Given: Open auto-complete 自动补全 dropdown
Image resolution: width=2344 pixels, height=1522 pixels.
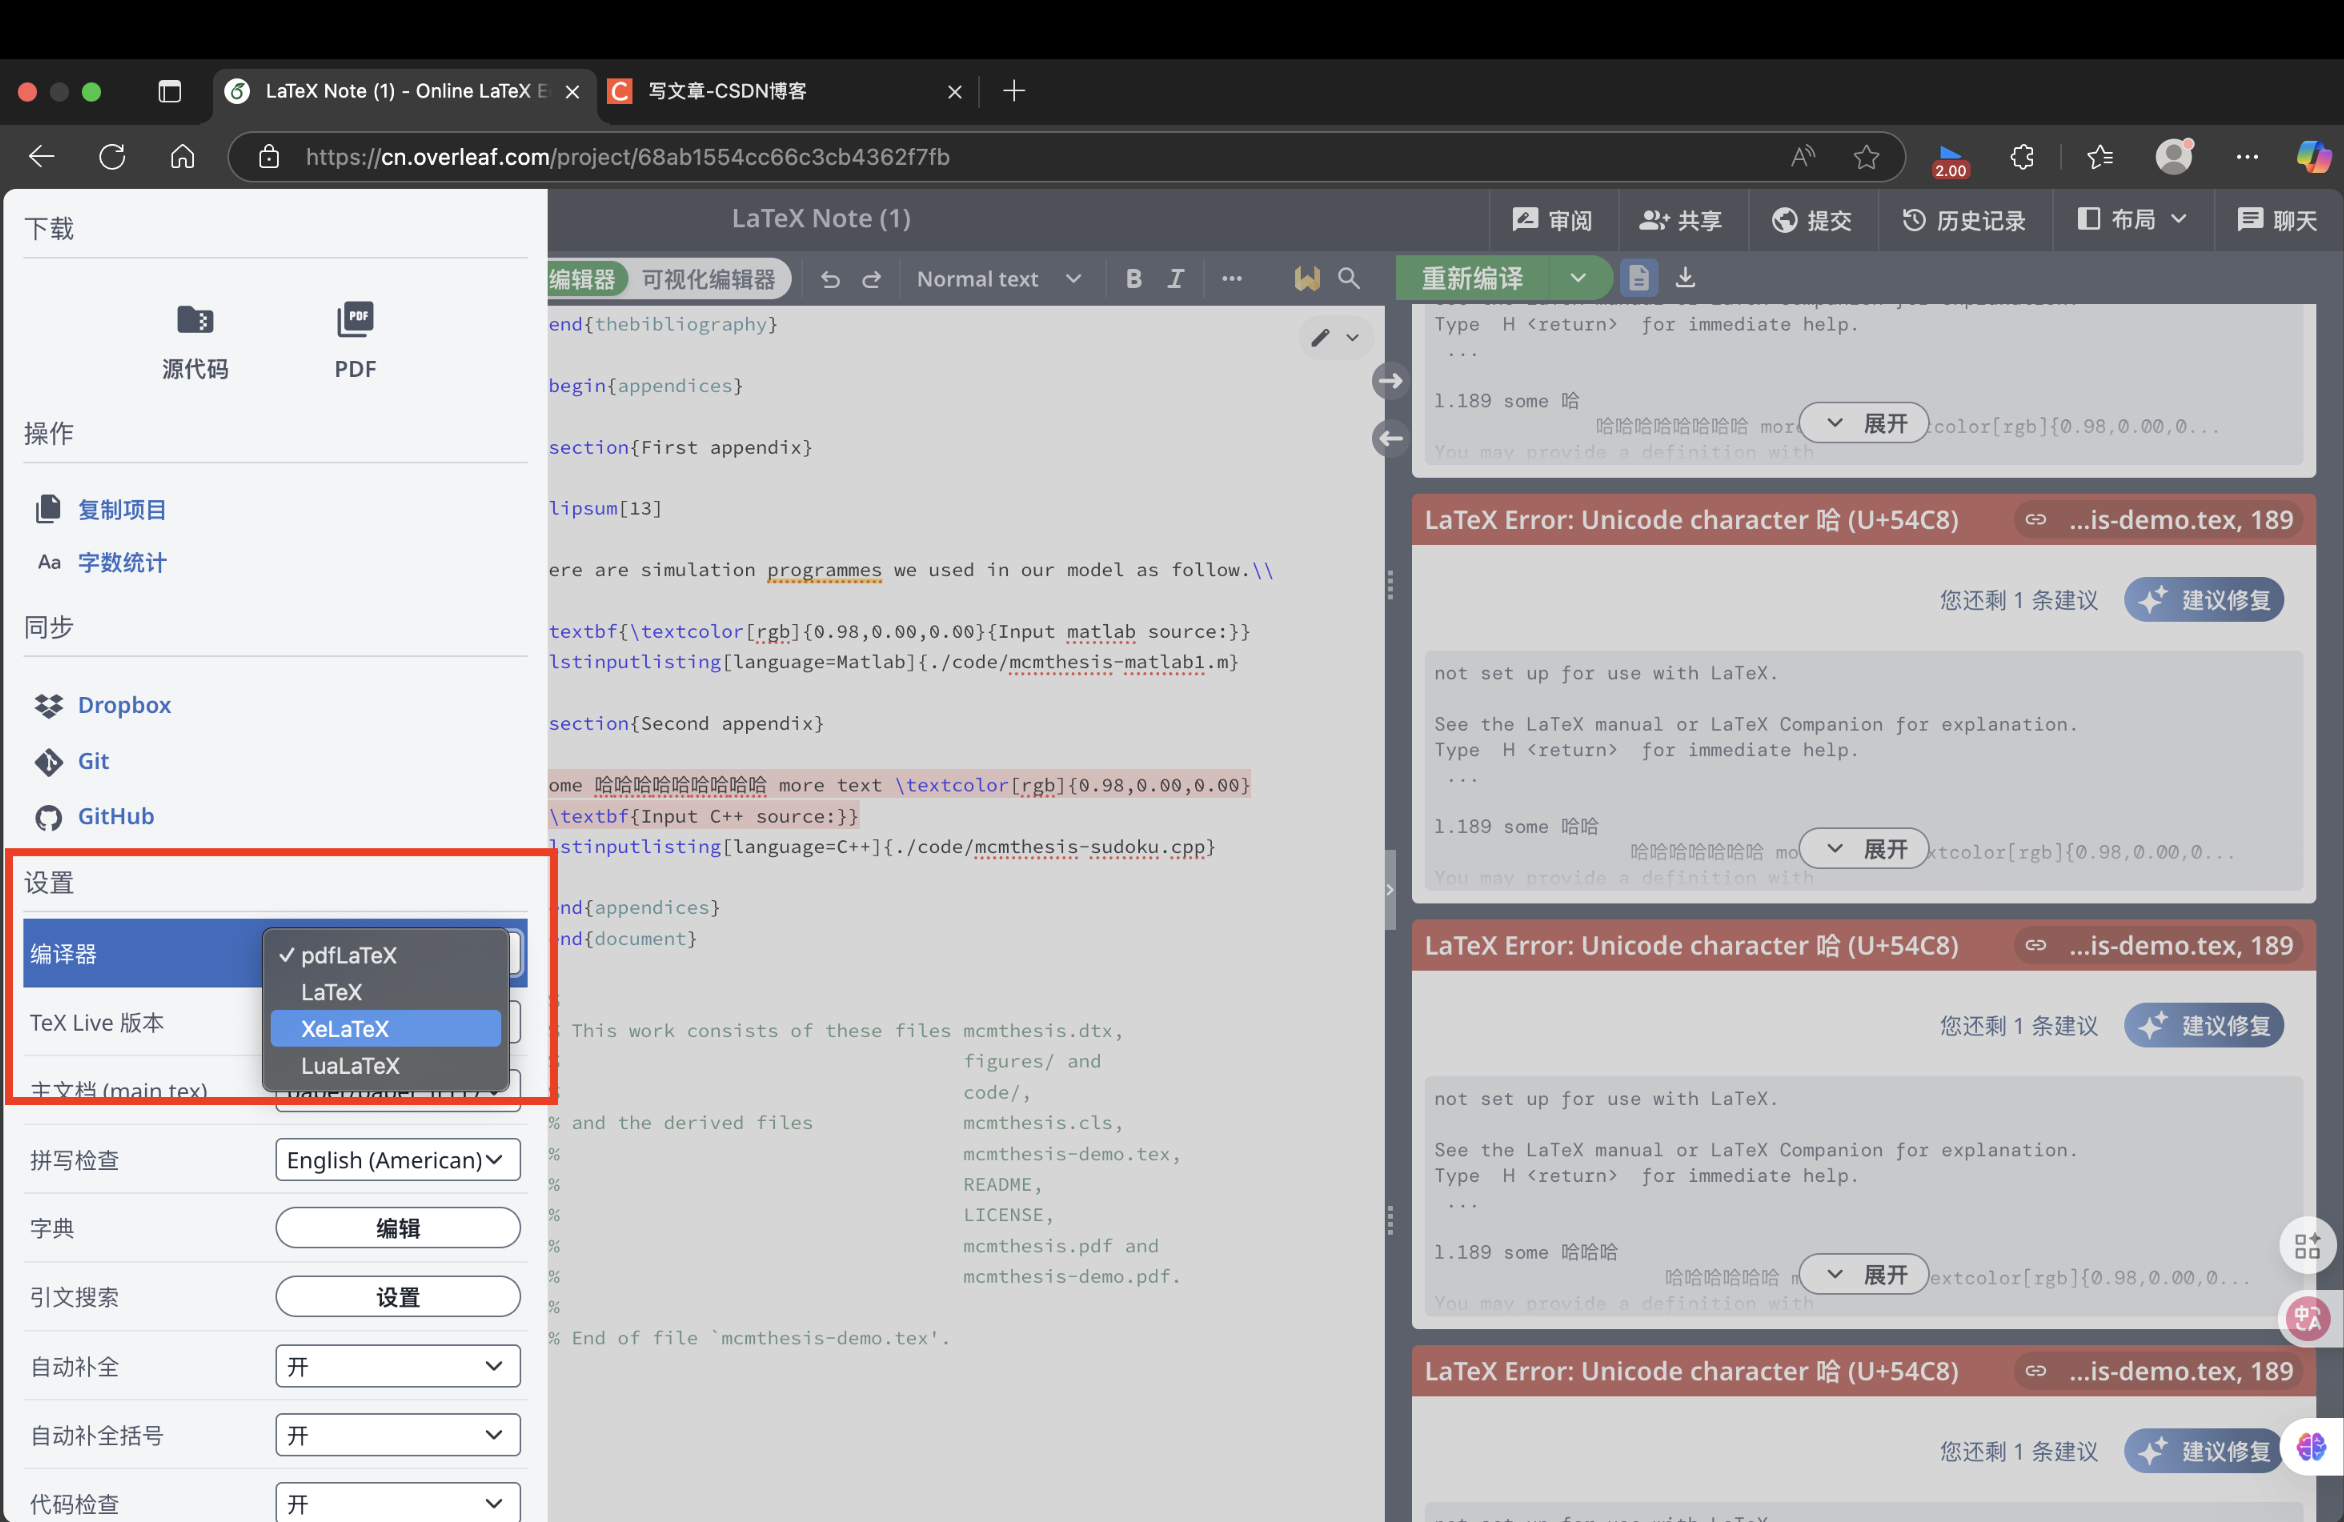Looking at the screenshot, I should (x=398, y=1366).
